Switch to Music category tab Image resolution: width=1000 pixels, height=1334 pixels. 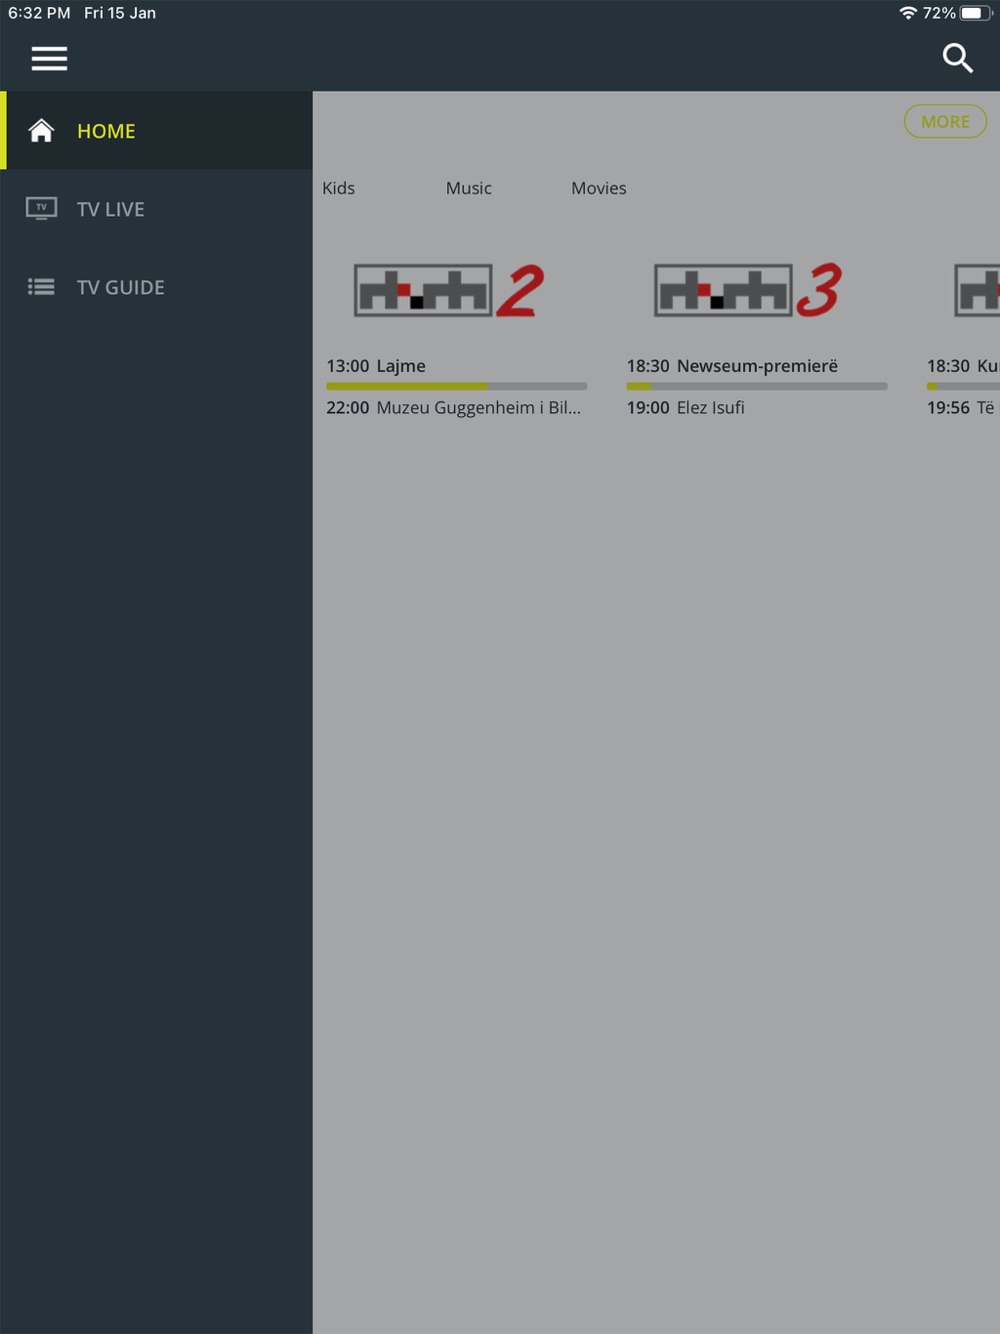tap(468, 188)
